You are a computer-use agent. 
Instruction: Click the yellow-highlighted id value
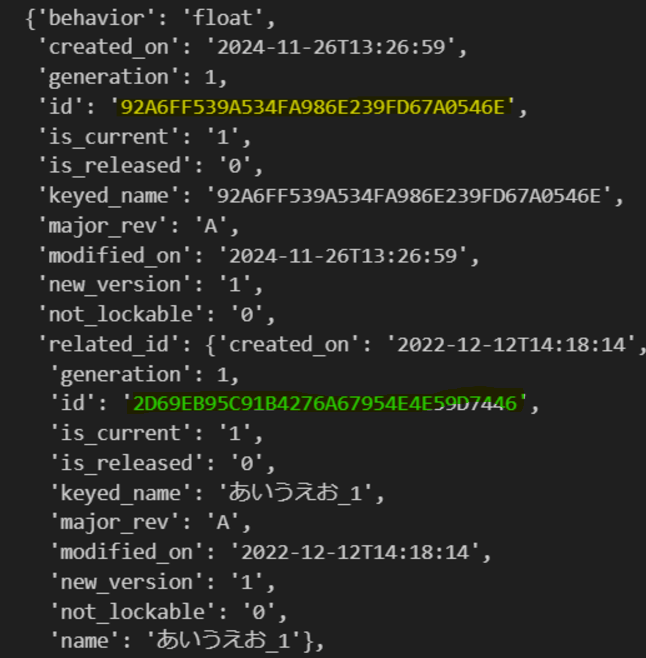(x=312, y=106)
